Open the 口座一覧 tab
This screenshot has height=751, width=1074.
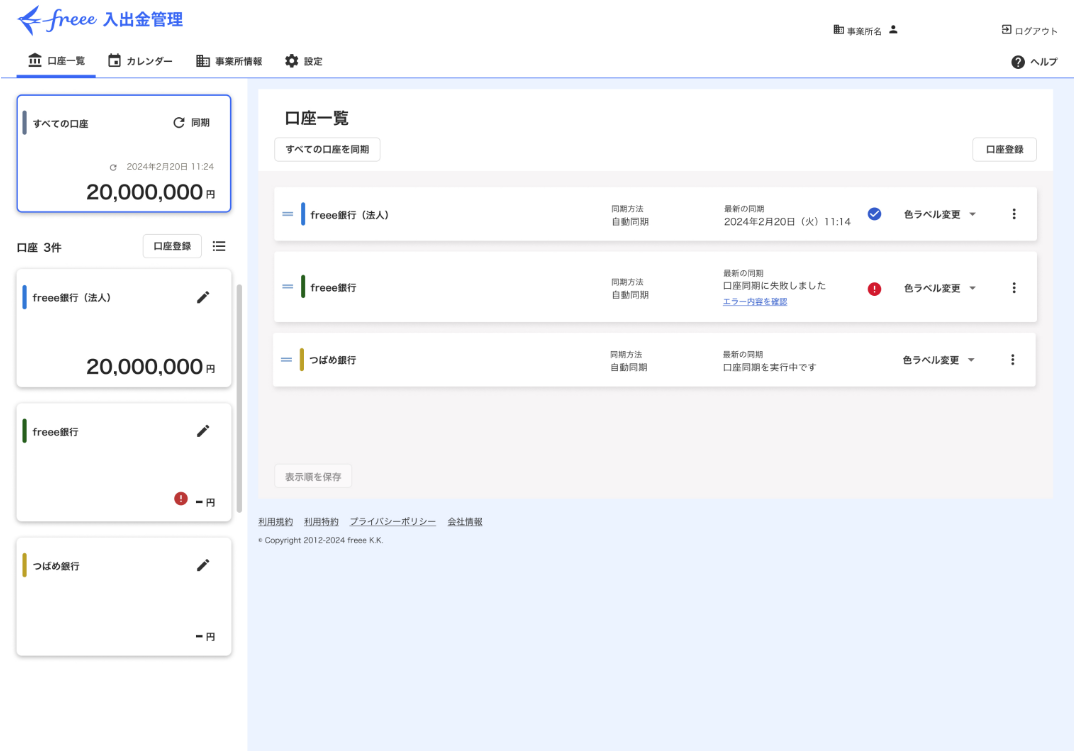(x=56, y=61)
